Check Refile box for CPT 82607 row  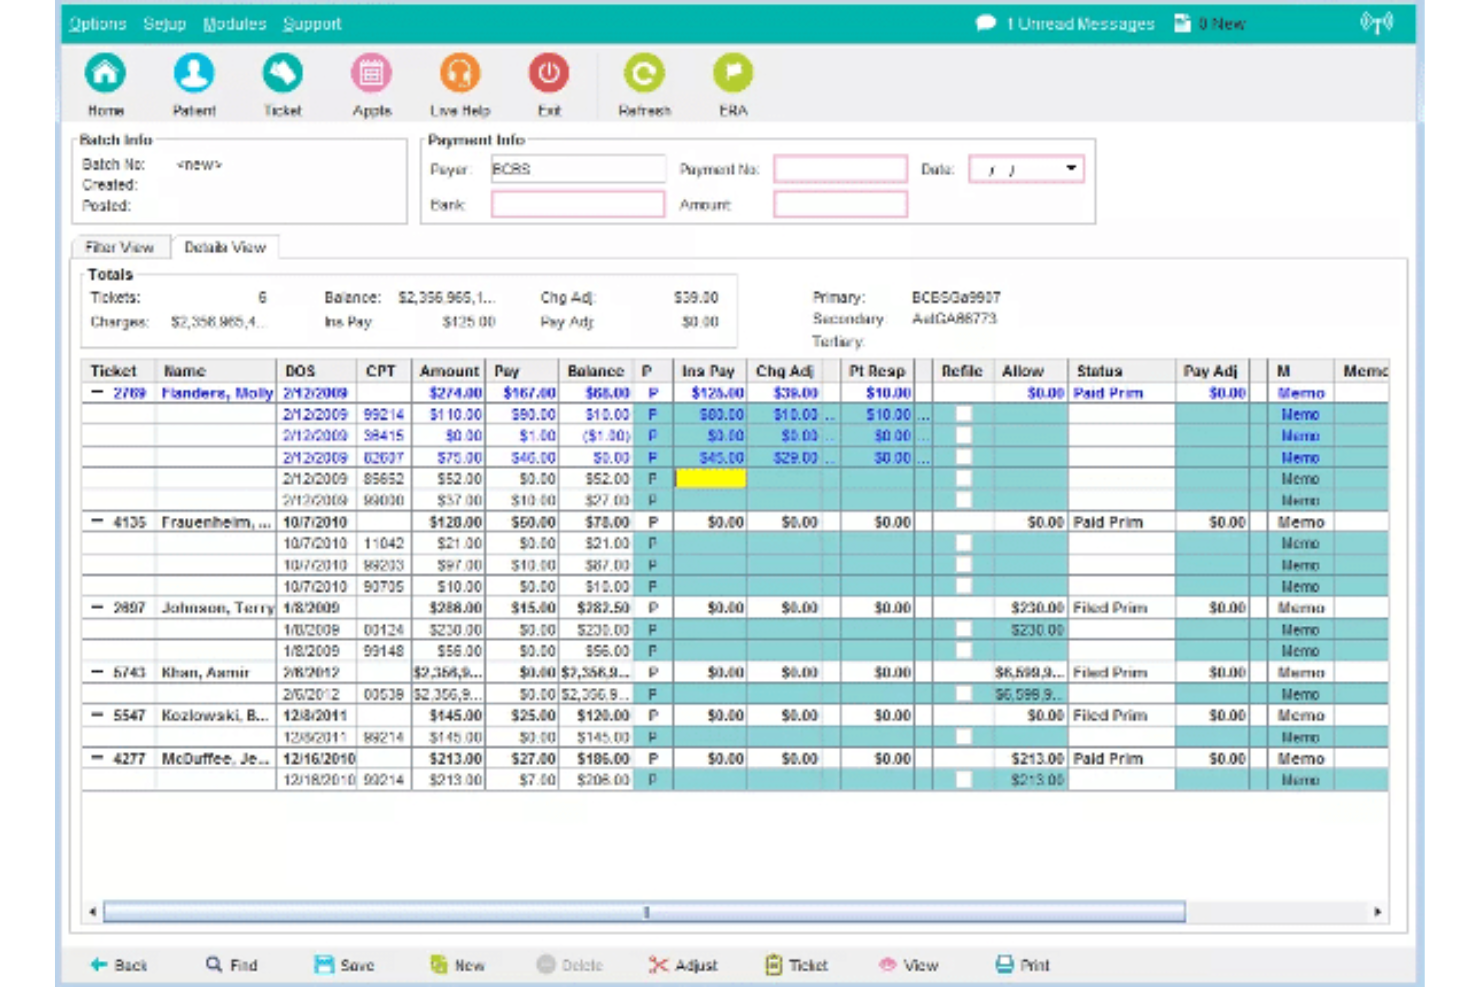963,457
